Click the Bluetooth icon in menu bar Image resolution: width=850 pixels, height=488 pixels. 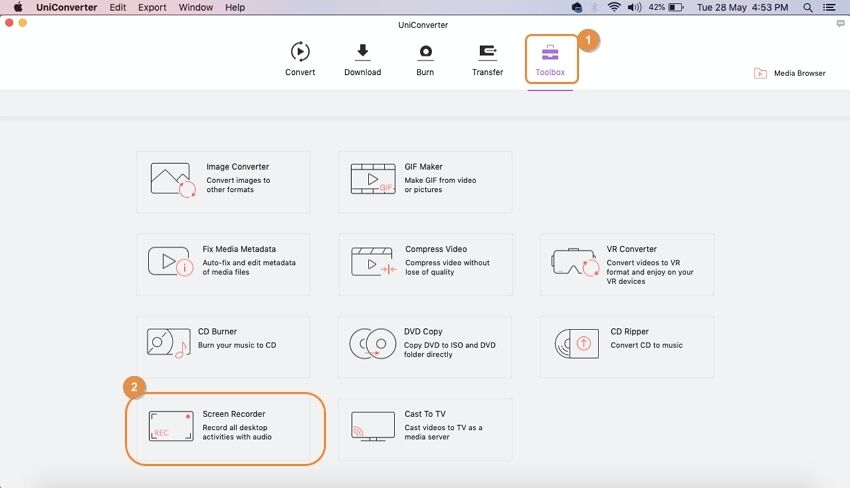594,8
